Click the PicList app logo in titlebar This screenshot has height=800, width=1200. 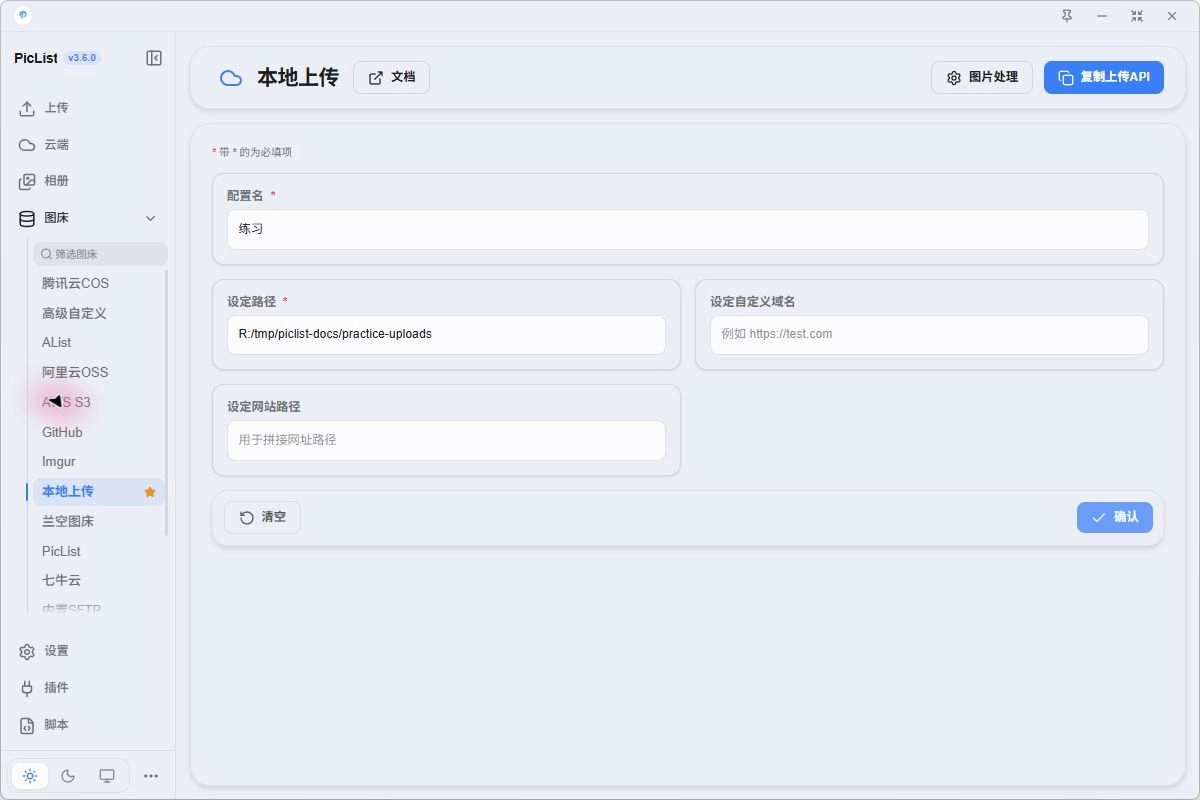coord(23,16)
